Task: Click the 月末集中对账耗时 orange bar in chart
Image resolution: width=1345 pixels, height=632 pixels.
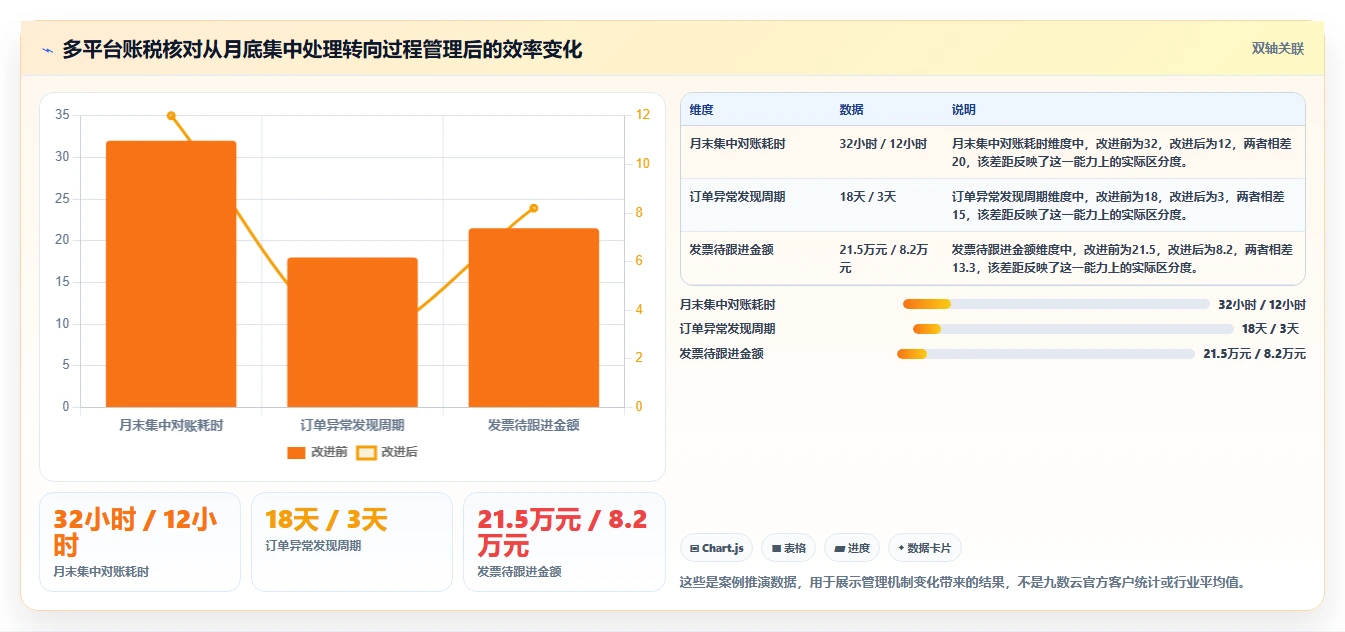Action: click(x=171, y=274)
